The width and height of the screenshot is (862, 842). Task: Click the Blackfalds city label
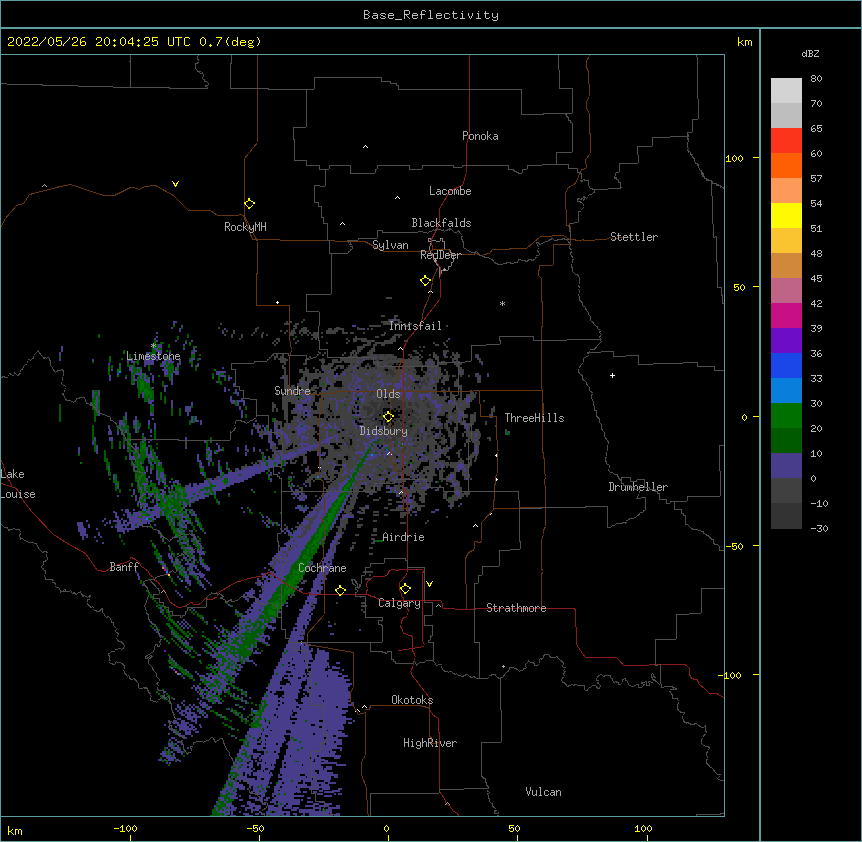click(441, 223)
